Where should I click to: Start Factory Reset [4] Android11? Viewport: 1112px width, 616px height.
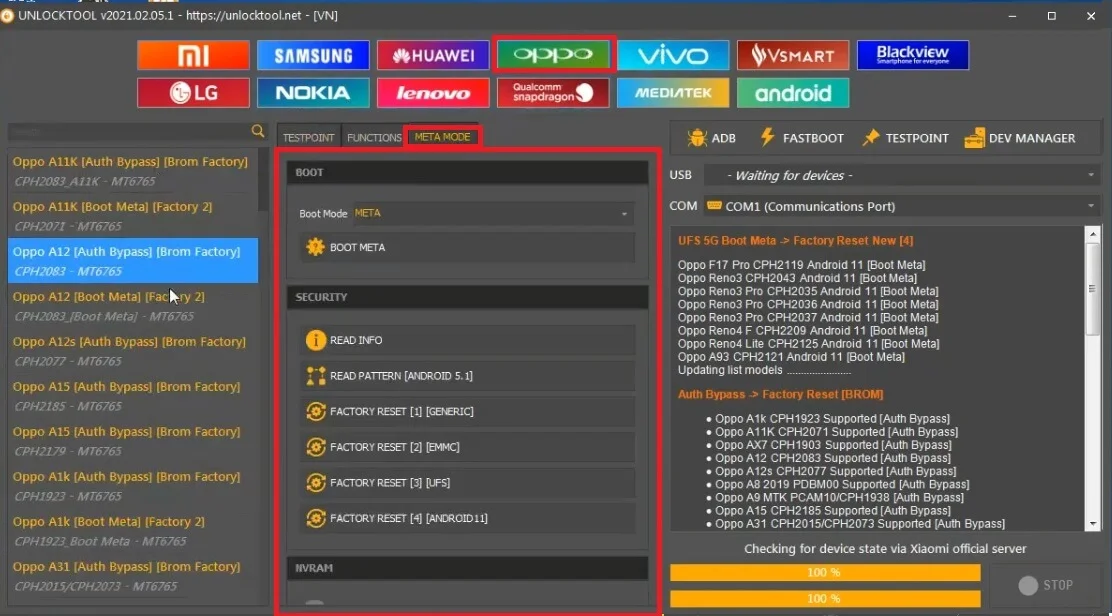pos(467,518)
